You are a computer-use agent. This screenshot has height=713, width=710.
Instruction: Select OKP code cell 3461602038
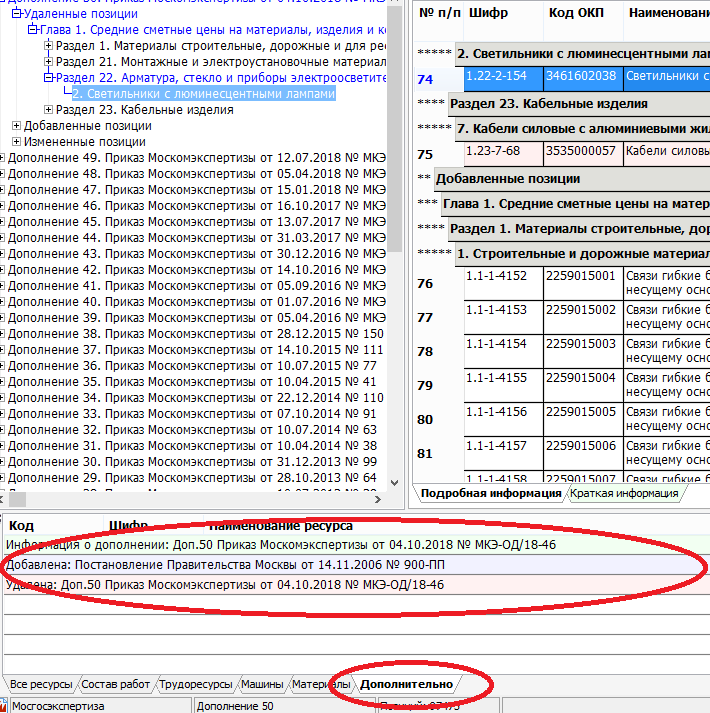tap(584, 79)
